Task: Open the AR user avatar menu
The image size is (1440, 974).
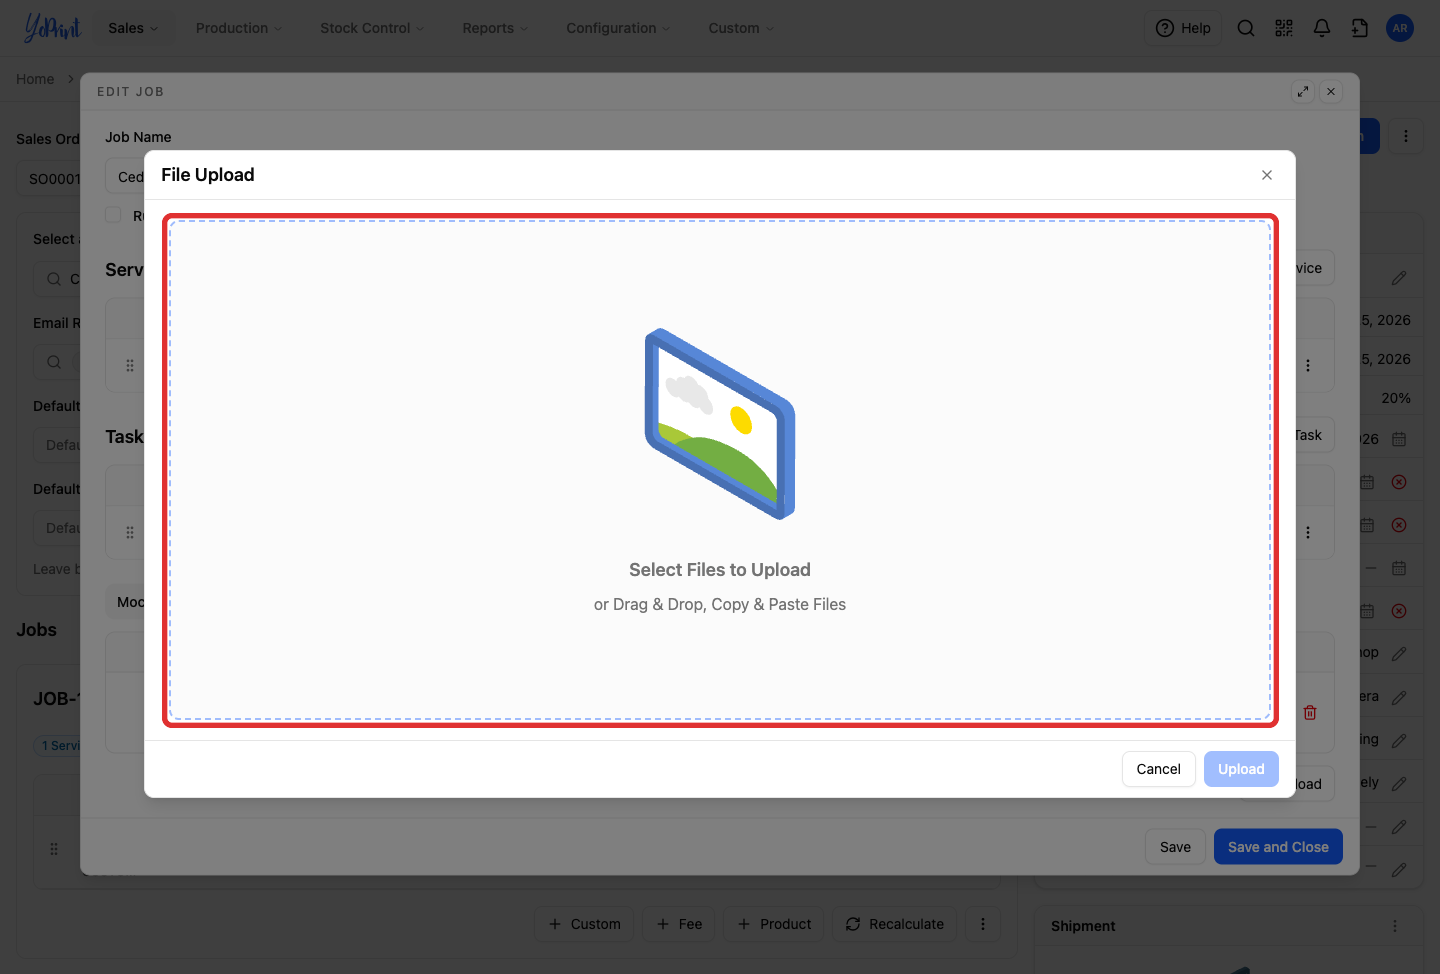Action: pyautogui.click(x=1400, y=28)
